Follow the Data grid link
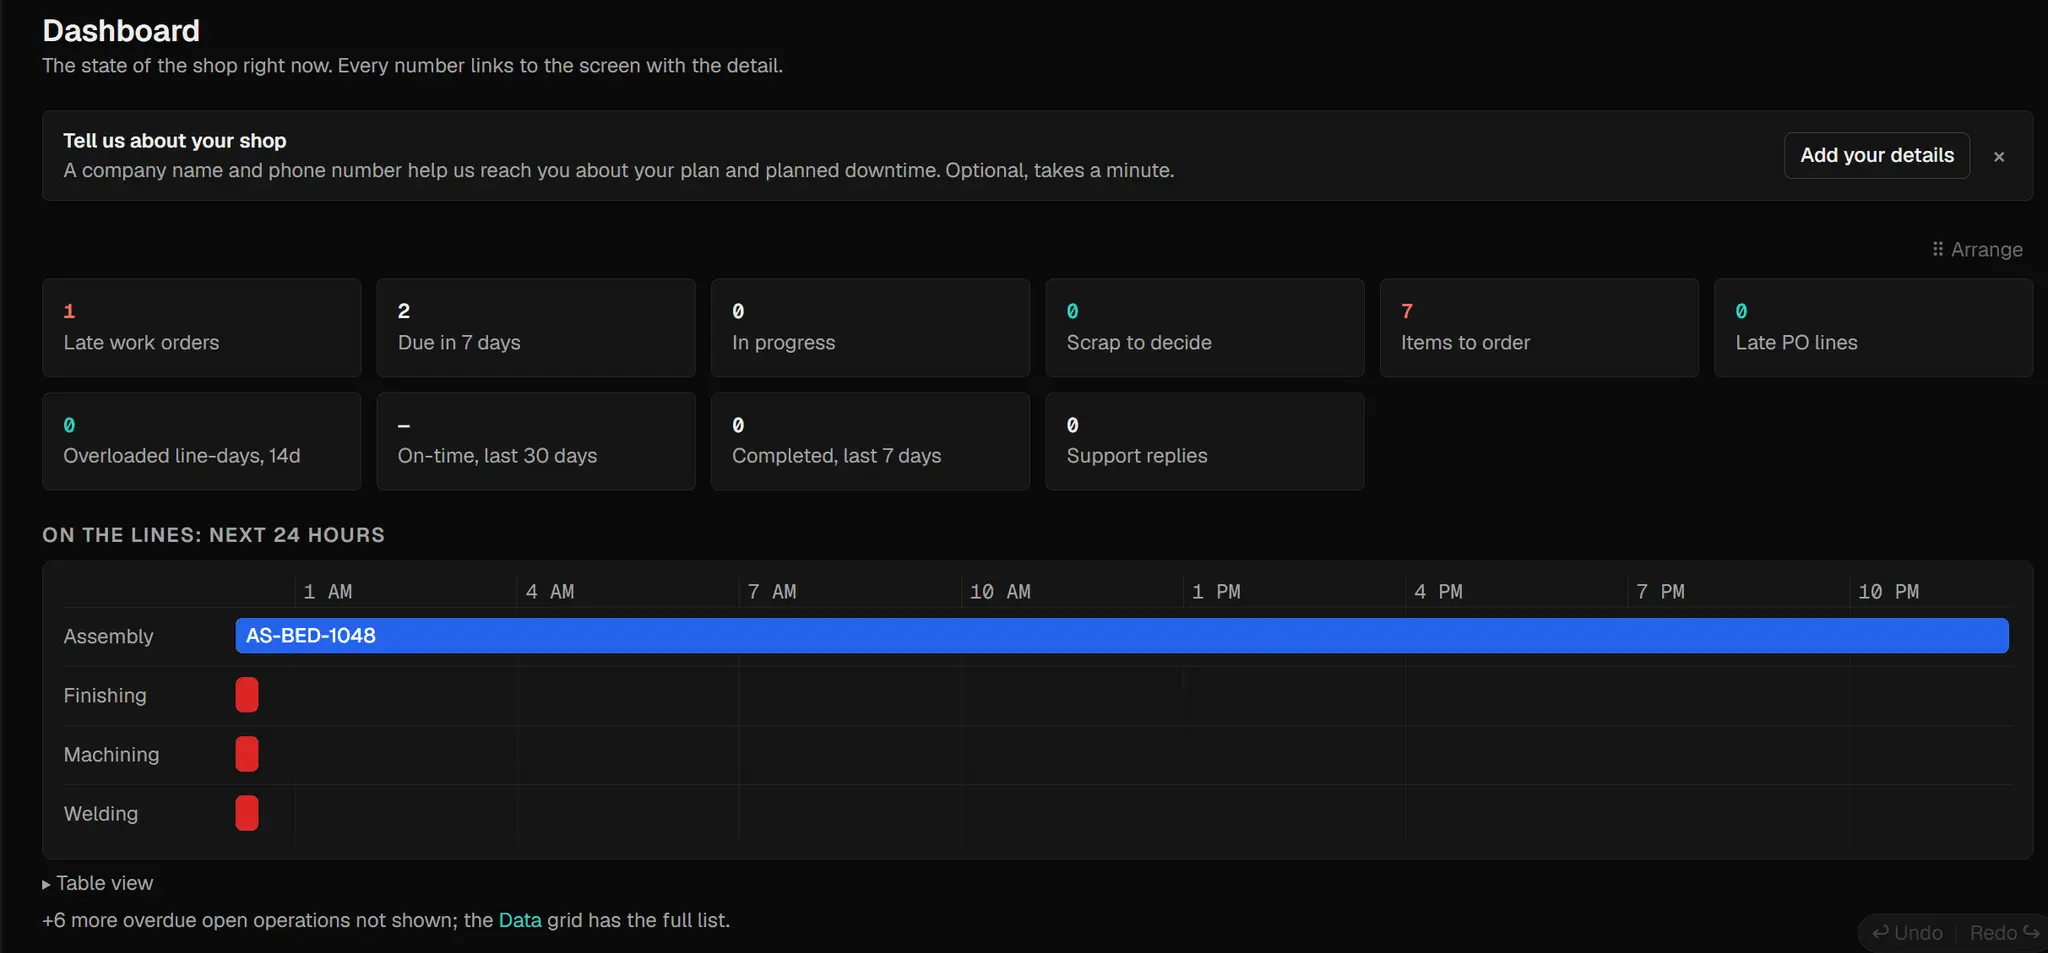This screenshot has width=2048, height=953. tap(520, 920)
